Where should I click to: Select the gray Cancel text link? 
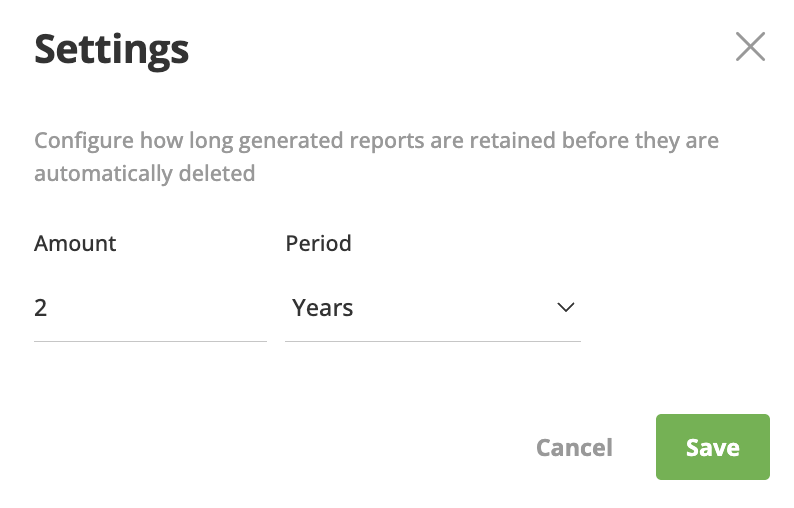click(574, 447)
